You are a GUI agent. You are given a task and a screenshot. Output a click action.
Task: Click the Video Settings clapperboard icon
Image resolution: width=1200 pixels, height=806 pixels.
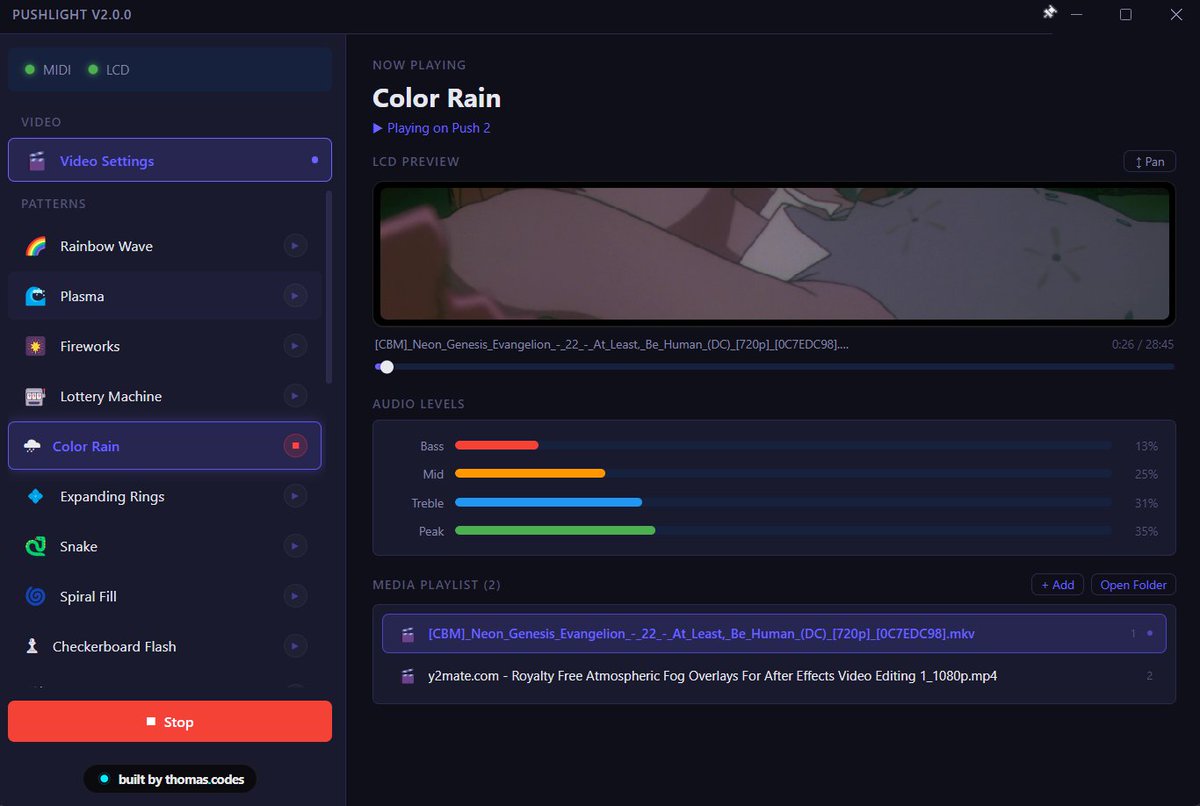click(x=37, y=161)
